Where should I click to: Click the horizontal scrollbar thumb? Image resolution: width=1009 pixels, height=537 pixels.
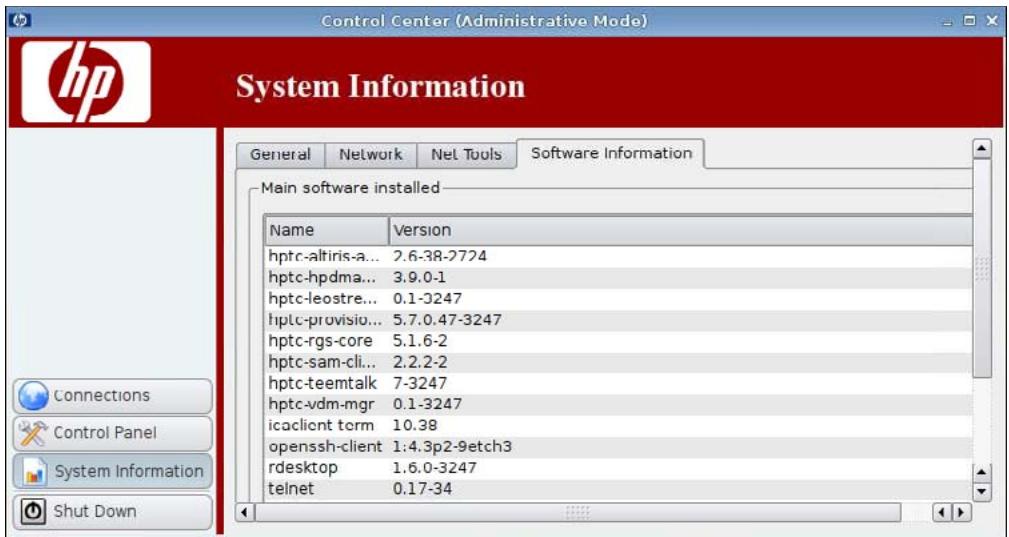[578, 513]
